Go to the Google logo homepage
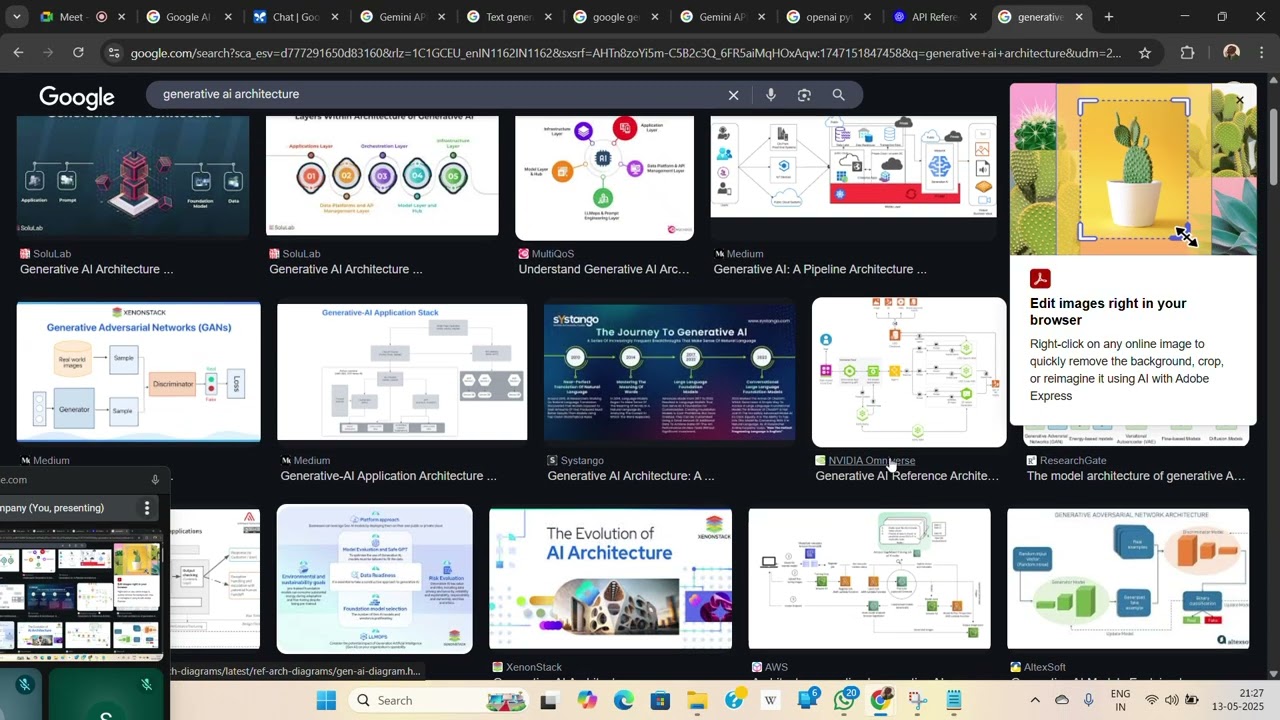The height and width of the screenshot is (720, 1280). 77,96
